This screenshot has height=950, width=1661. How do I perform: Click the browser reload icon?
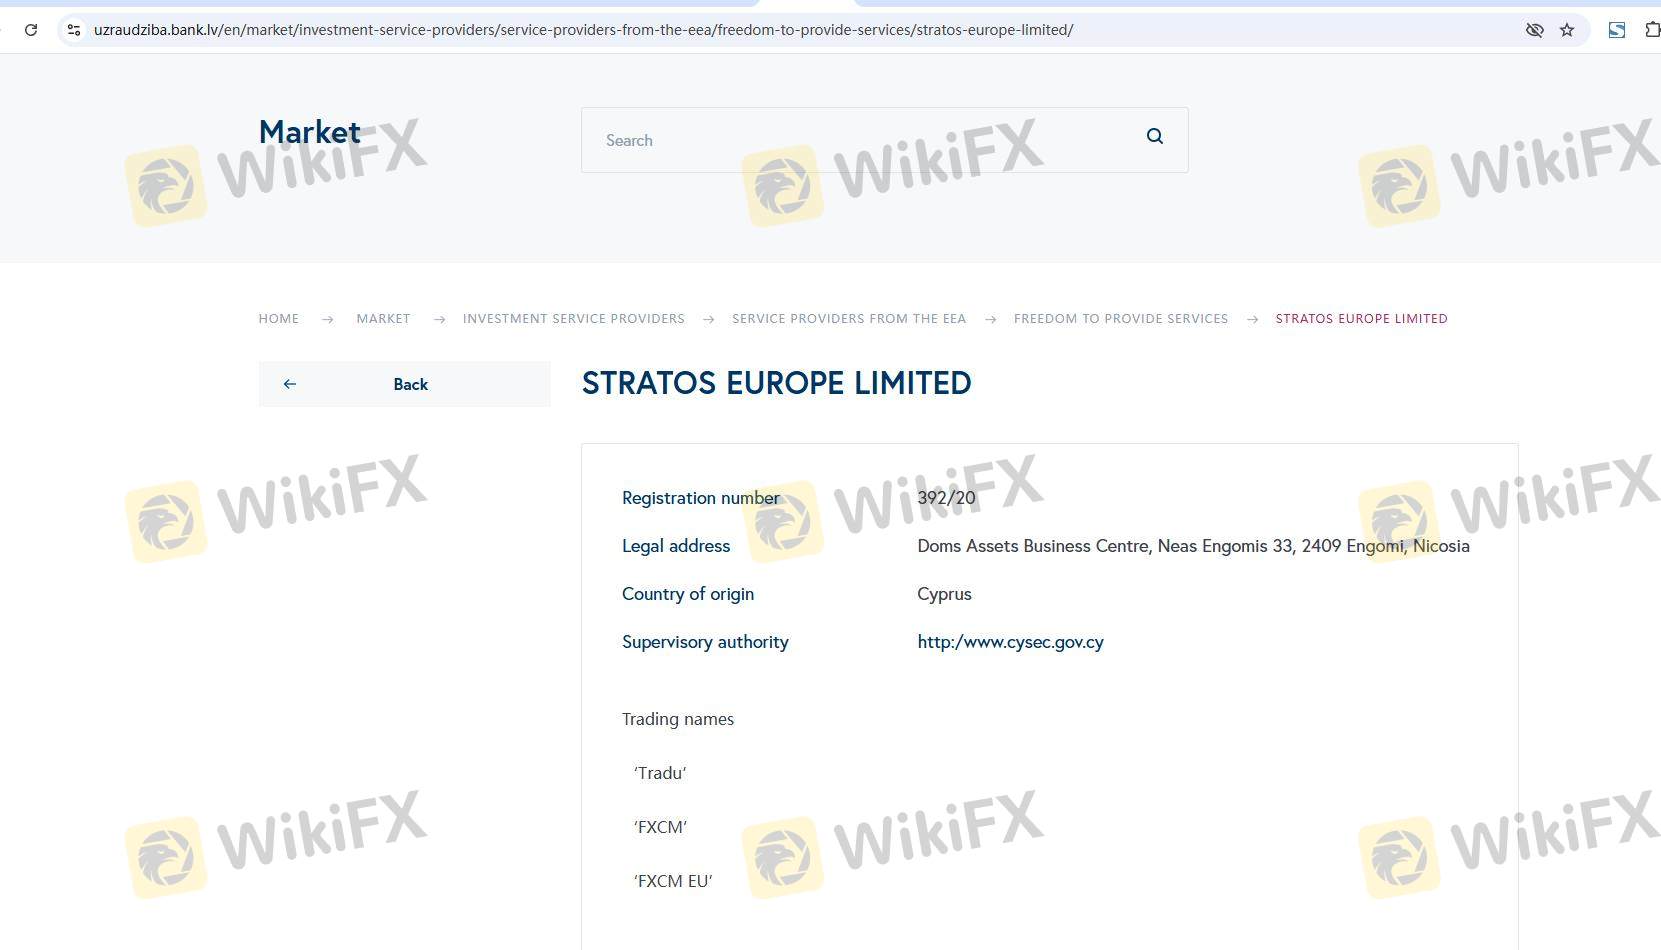click(x=31, y=30)
